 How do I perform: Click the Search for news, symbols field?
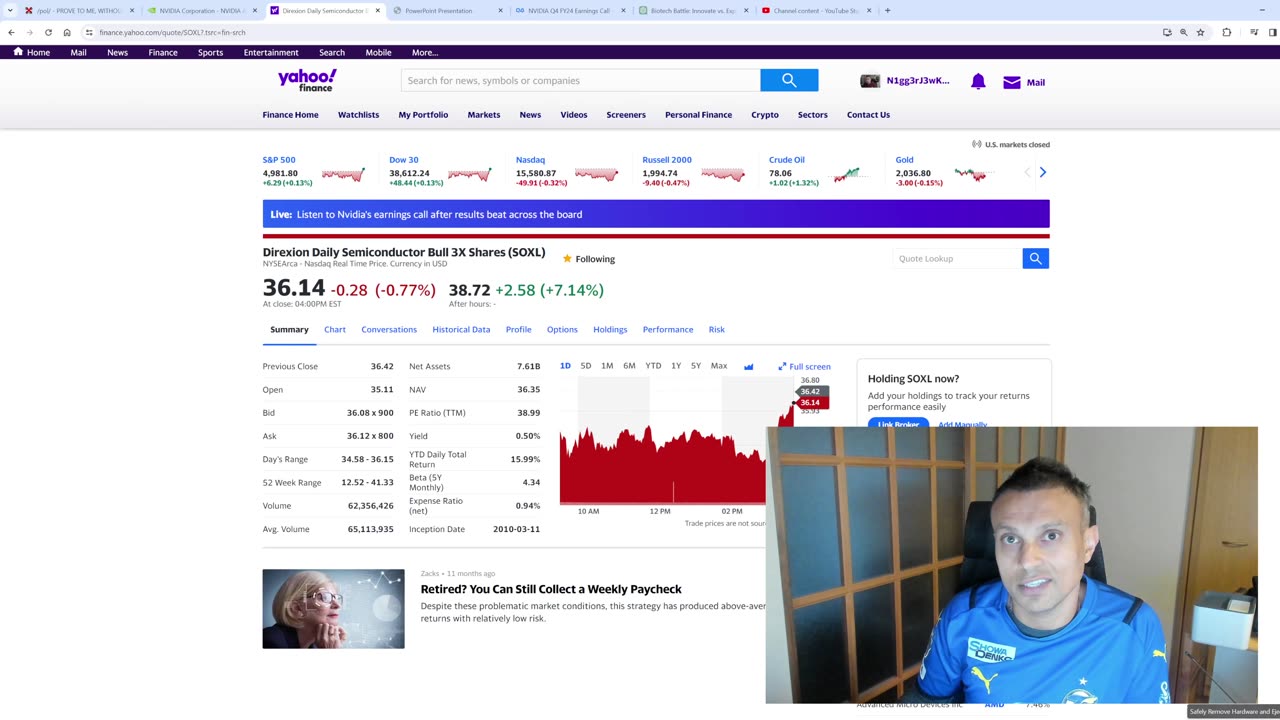tap(580, 80)
